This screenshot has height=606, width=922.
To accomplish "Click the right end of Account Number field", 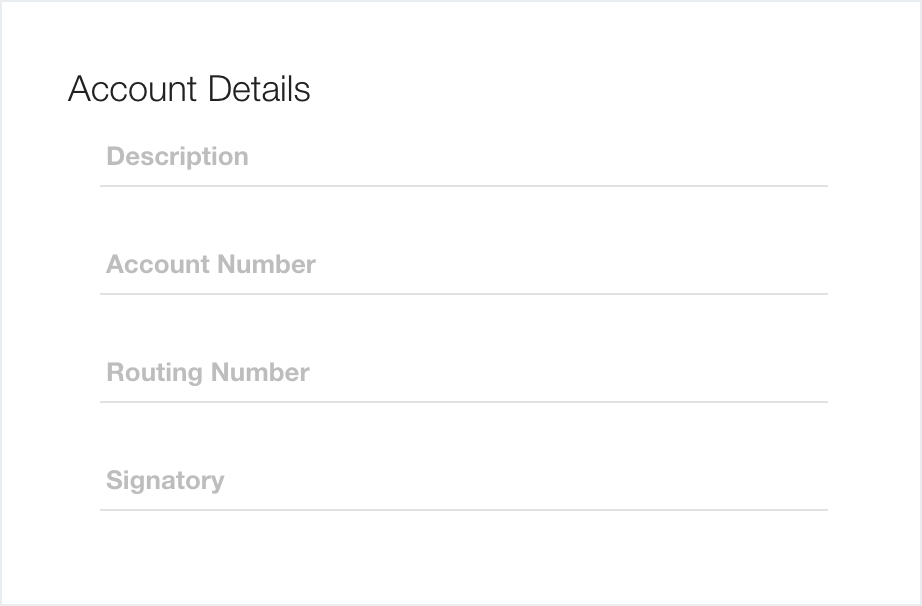I will (810, 266).
